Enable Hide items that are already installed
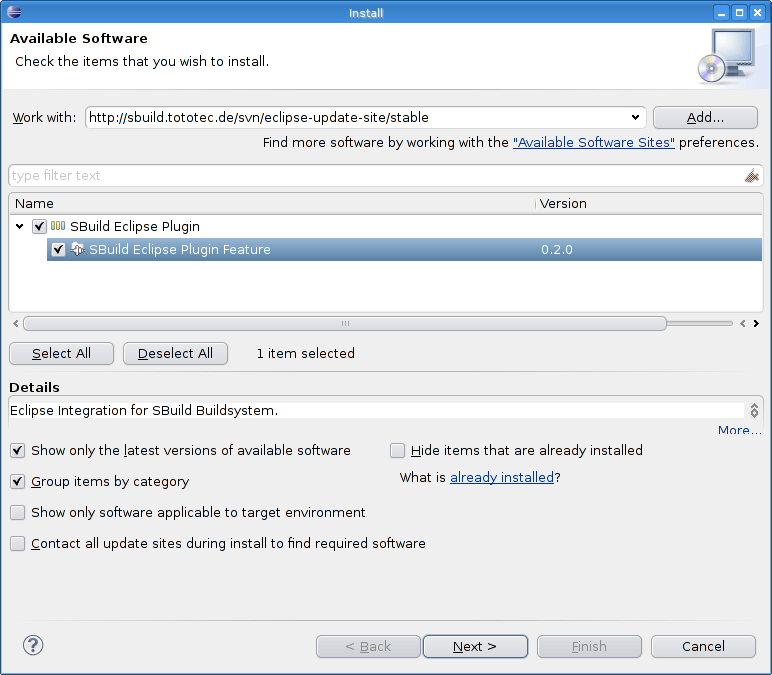 point(397,450)
